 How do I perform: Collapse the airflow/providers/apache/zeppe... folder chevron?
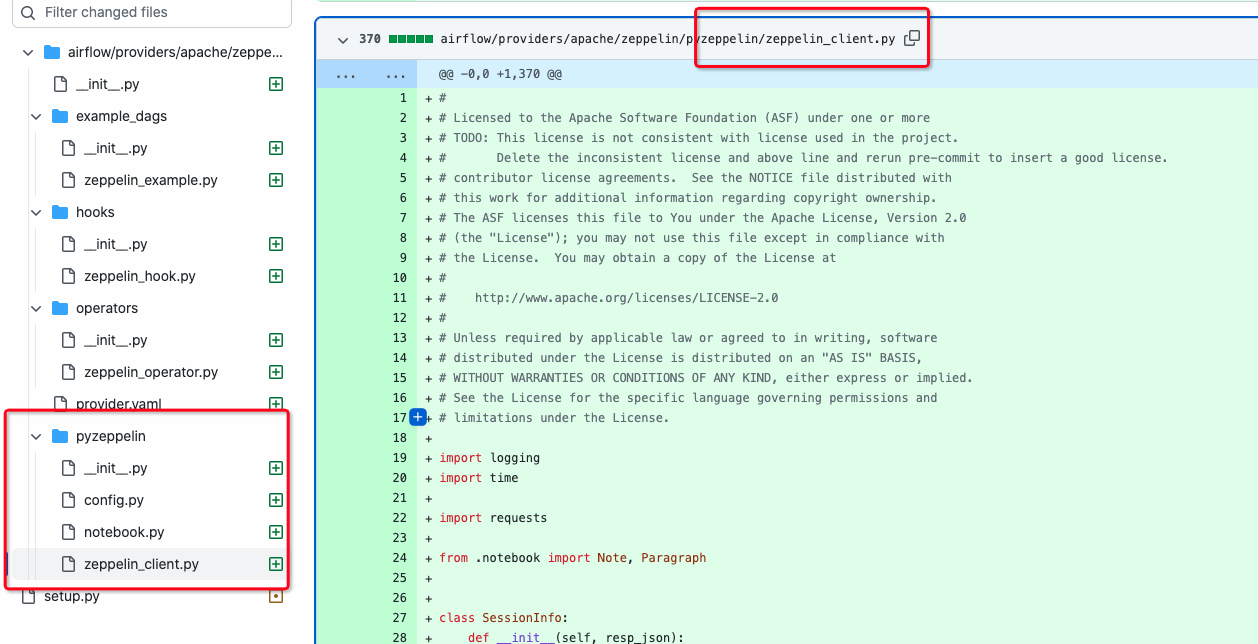(28, 52)
